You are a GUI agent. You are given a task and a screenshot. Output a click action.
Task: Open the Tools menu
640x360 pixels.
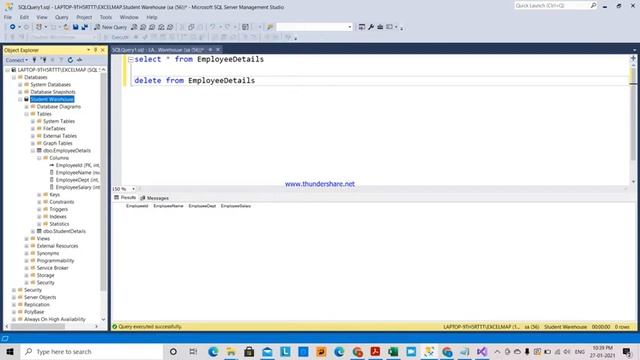tap(106, 17)
